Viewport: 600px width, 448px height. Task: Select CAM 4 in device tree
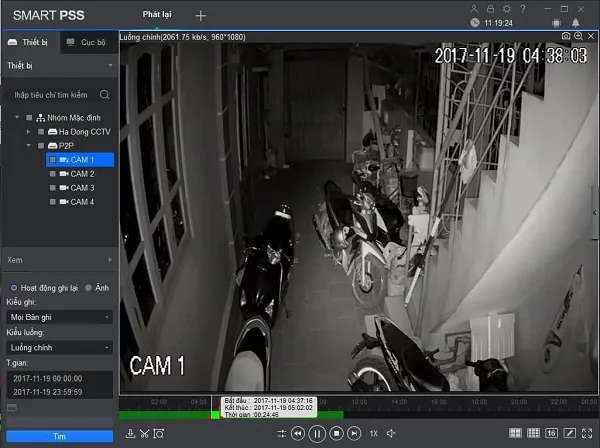pos(80,202)
